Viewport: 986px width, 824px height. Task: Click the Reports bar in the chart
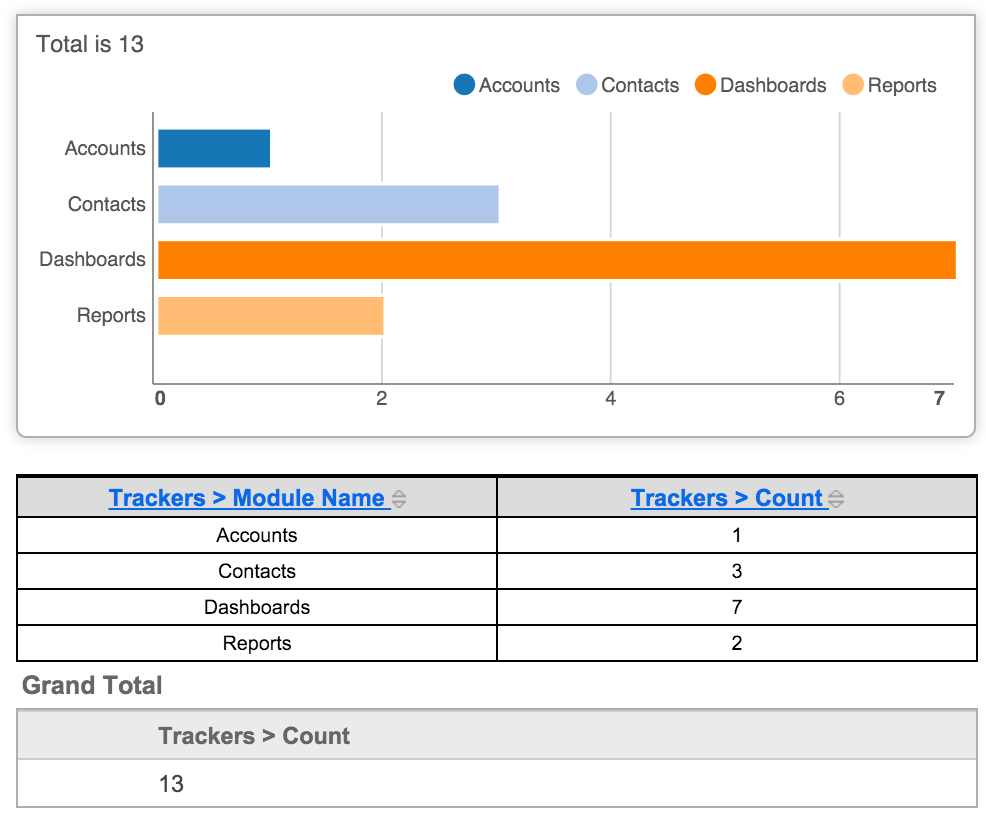click(270, 314)
